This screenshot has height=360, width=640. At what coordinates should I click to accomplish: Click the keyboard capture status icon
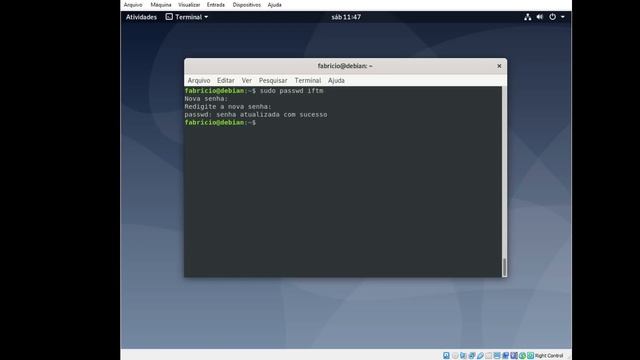click(530, 356)
